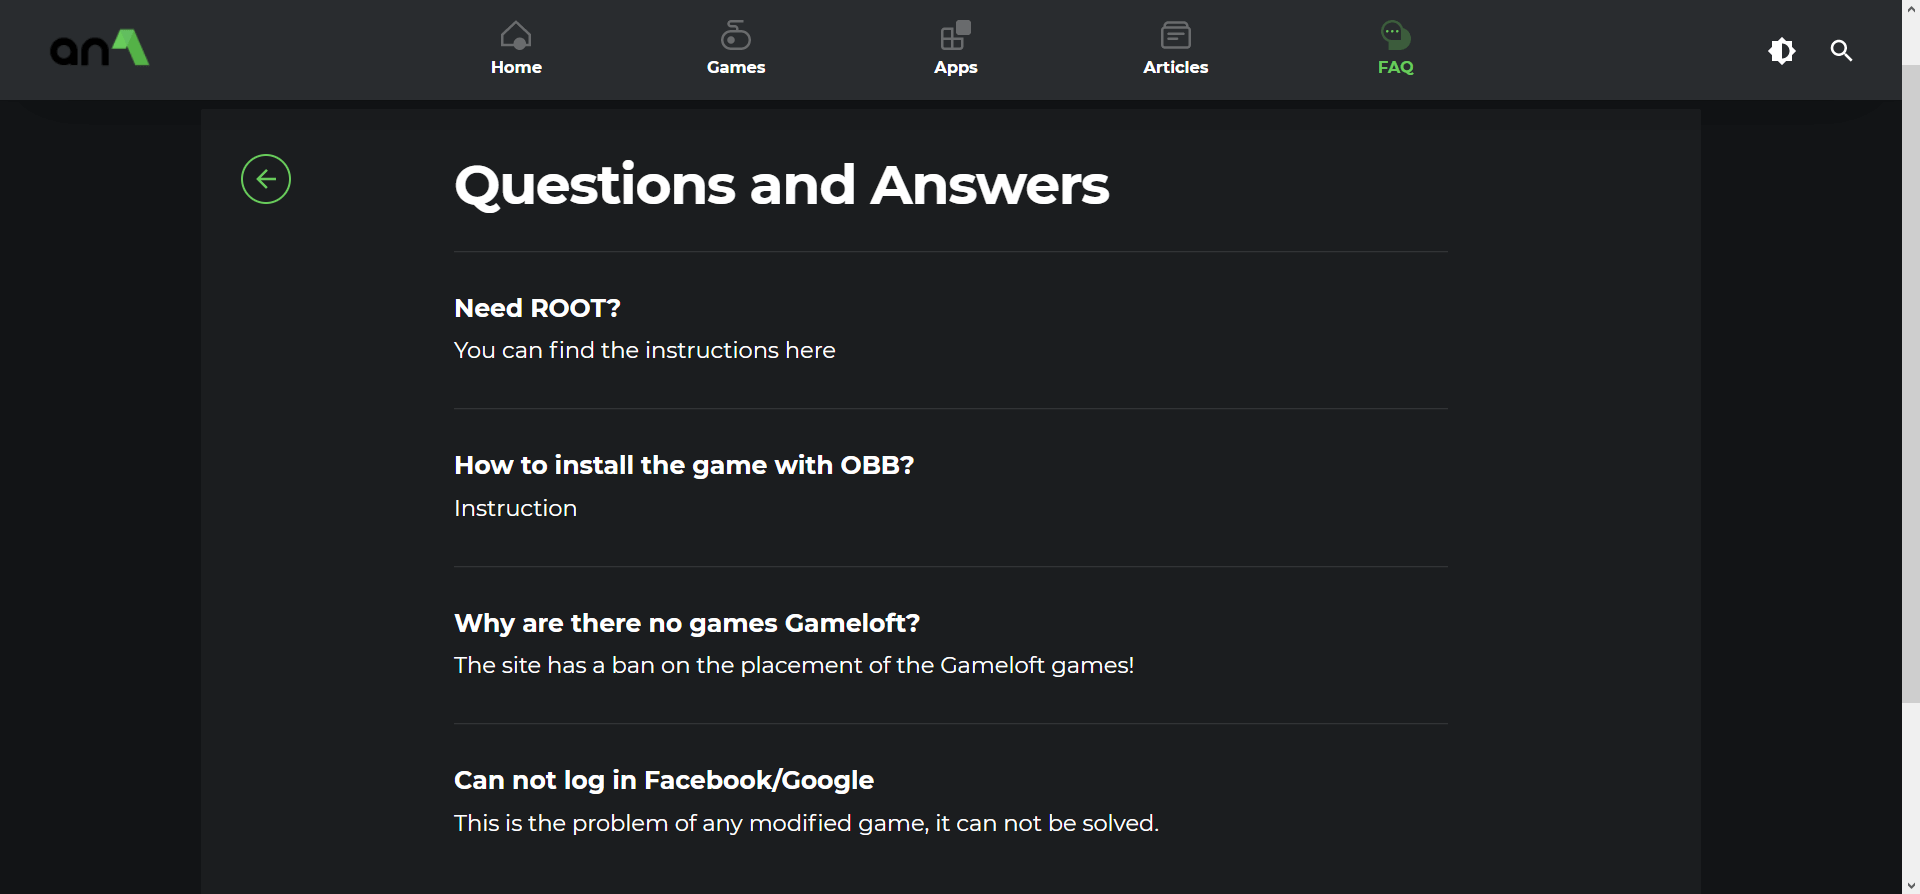The height and width of the screenshot is (894, 1920).
Task: Go to the Articles text label
Action: click(x=1176, y=67)
